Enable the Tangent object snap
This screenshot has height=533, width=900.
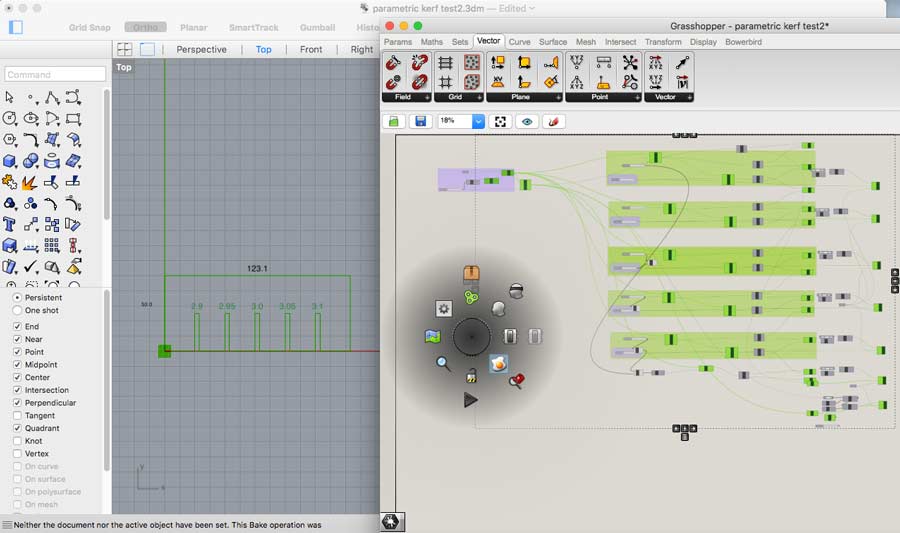pyautogui.click(x=17, y=416)
